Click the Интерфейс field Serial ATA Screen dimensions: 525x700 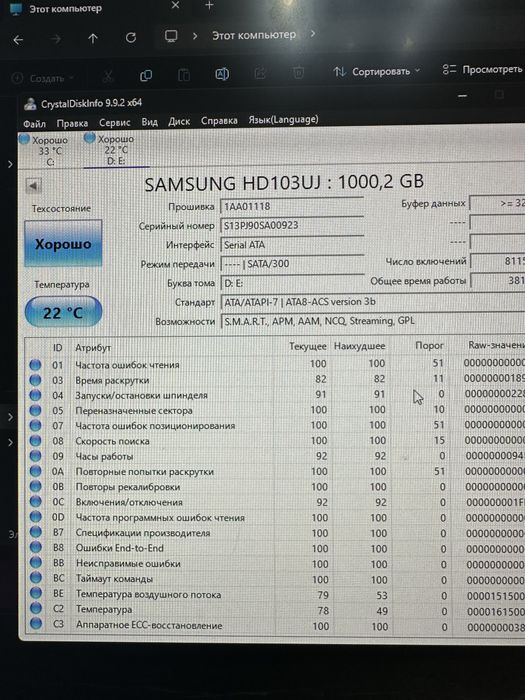click(x=292, y=245)
